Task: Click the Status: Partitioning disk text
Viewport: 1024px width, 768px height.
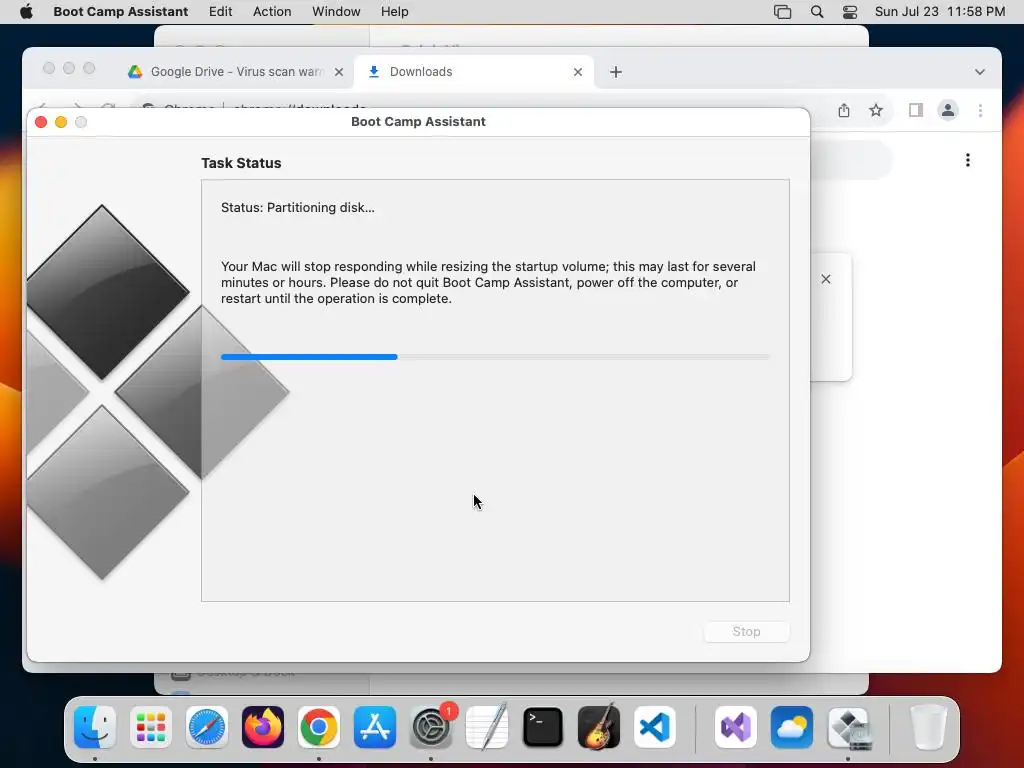Action: pyautogui.click(x=298, y=208)
